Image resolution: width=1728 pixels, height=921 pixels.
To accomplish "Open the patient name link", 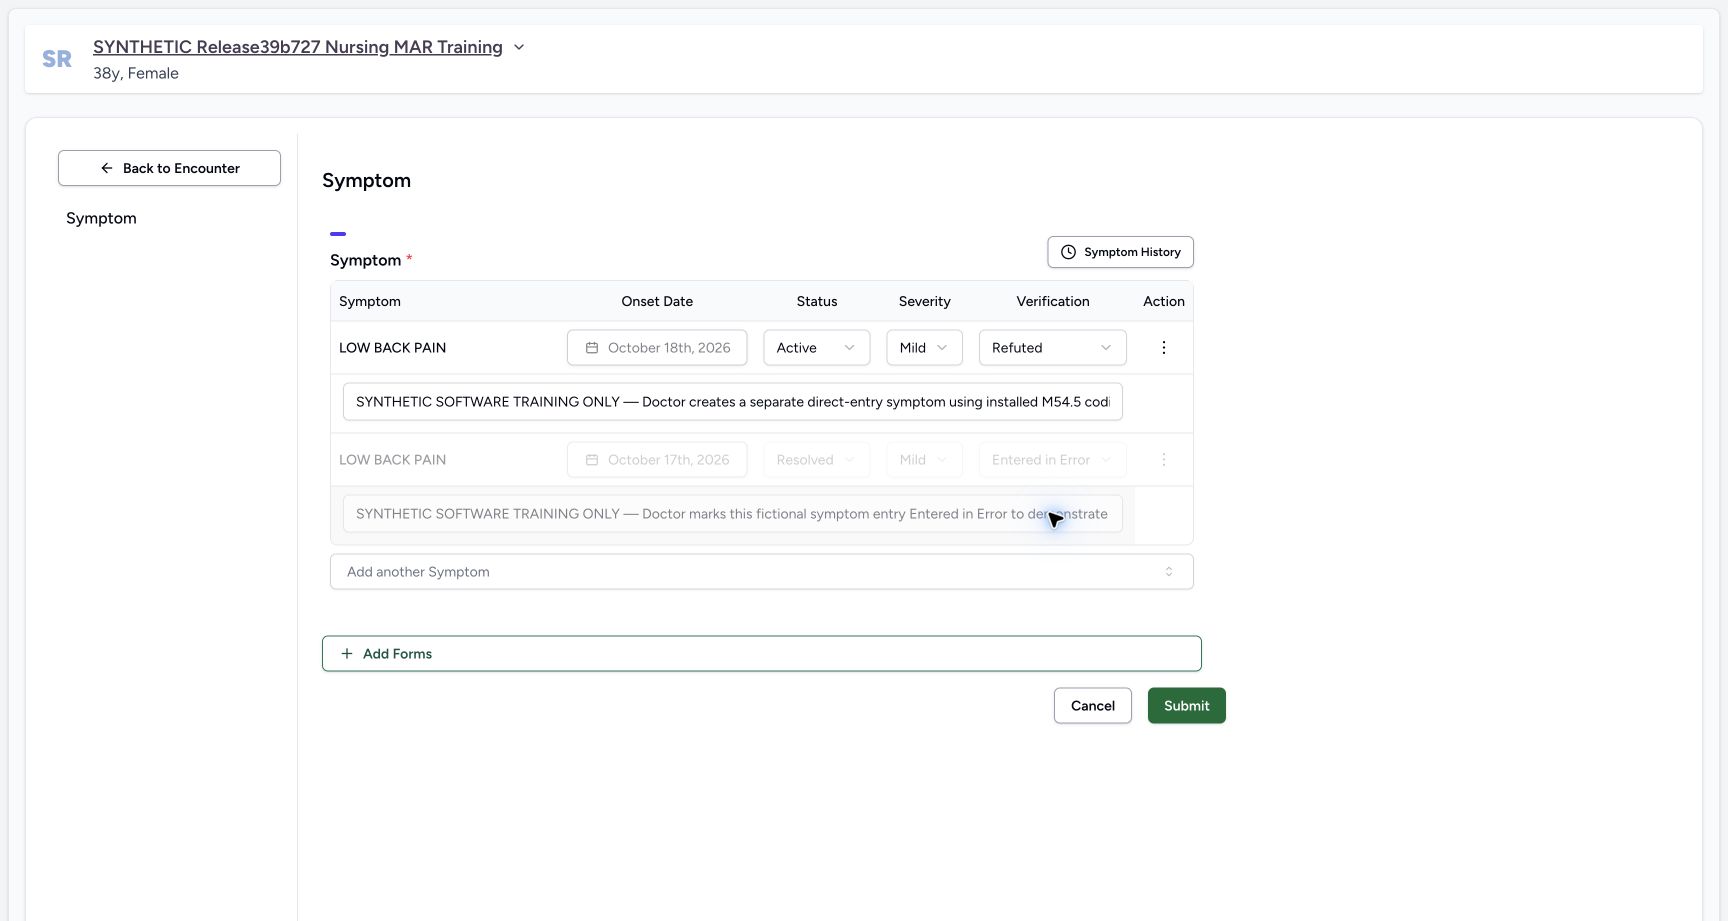I will 298,47.
